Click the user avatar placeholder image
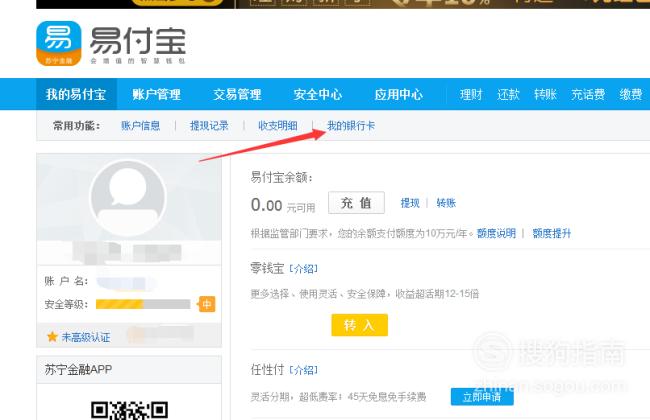Image resolution: width=650 pixels, height=420 pixels. pyautogui.click(x=128, y=198)
